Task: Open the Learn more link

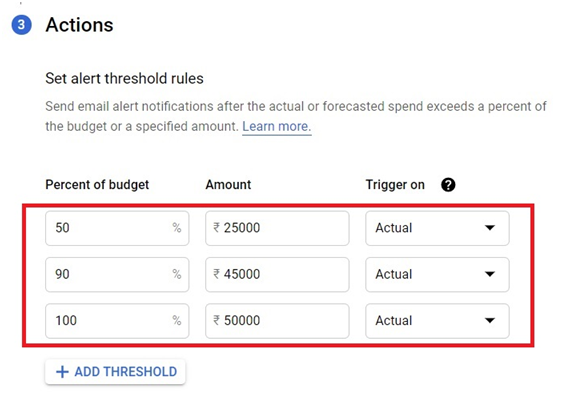Action: pos(277,126)
